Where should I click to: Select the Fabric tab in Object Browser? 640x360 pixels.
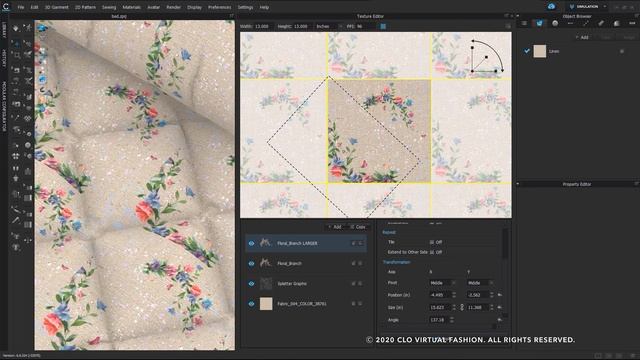pyautogui.click(x=539, y=23)
